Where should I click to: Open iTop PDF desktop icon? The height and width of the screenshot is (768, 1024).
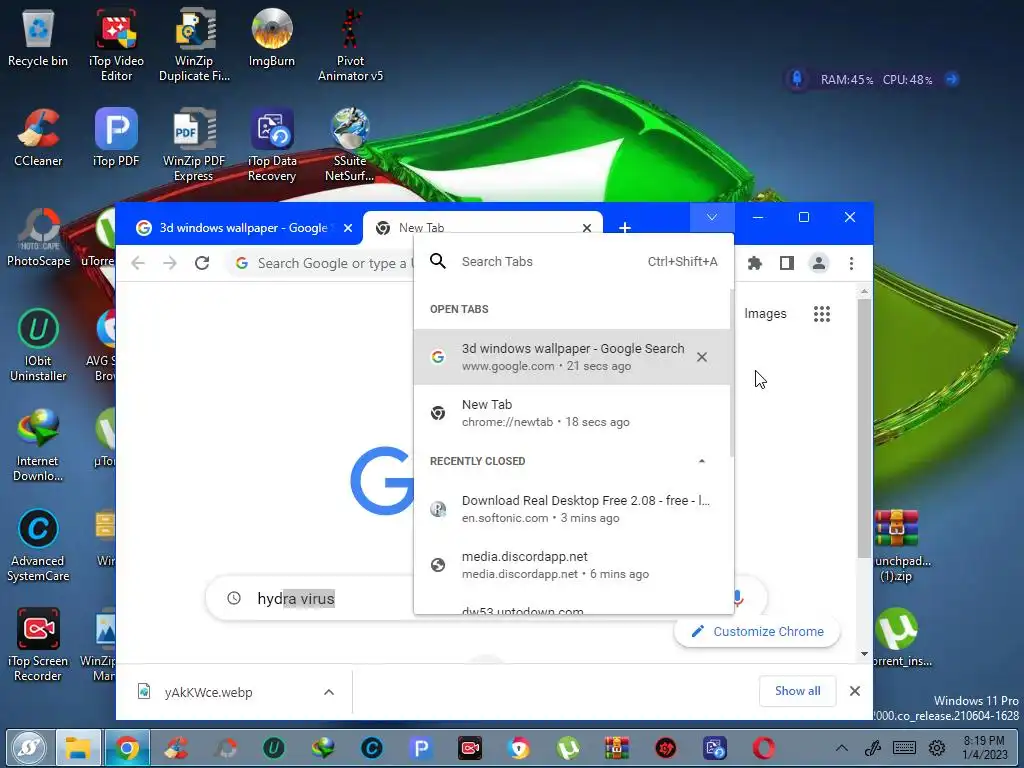click(x=116, y=137)
